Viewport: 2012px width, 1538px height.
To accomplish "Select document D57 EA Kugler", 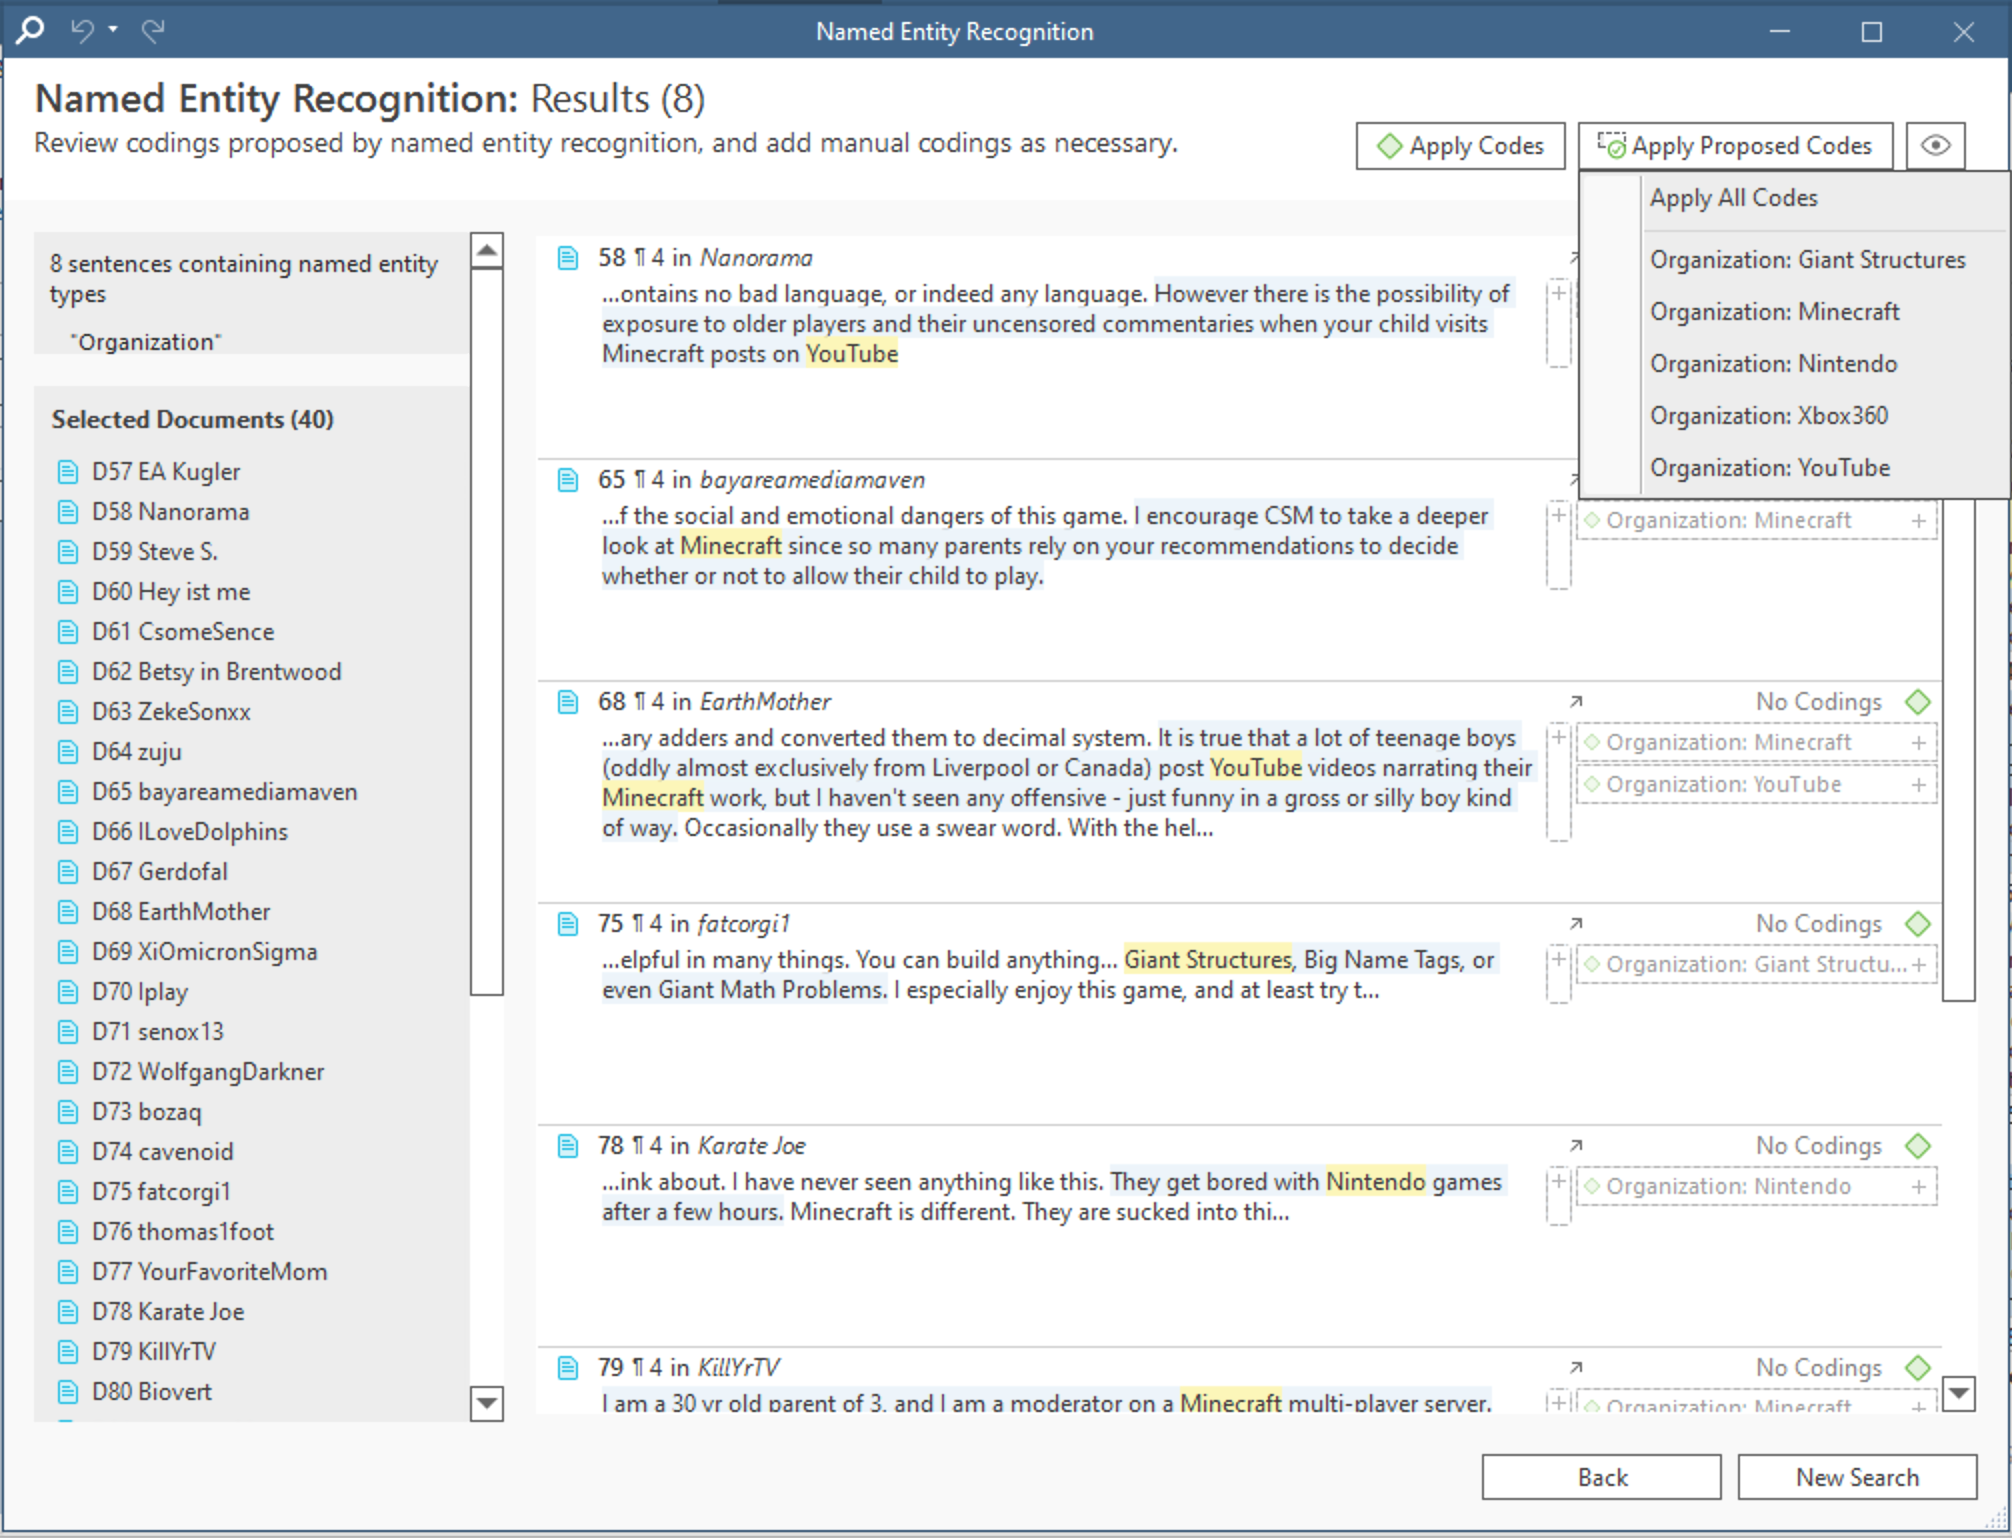I will (166, 471).
